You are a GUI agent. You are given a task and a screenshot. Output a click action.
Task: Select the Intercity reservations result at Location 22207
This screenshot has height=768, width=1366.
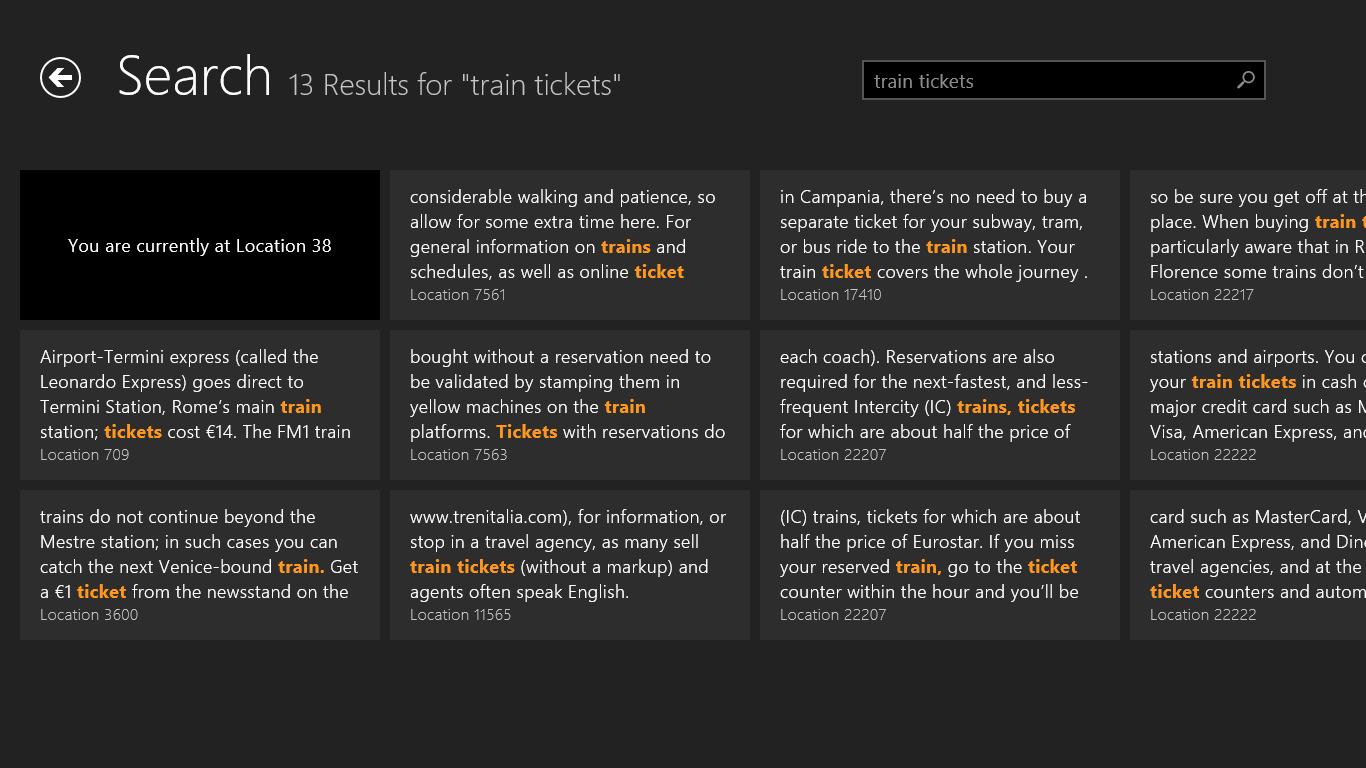939,405
